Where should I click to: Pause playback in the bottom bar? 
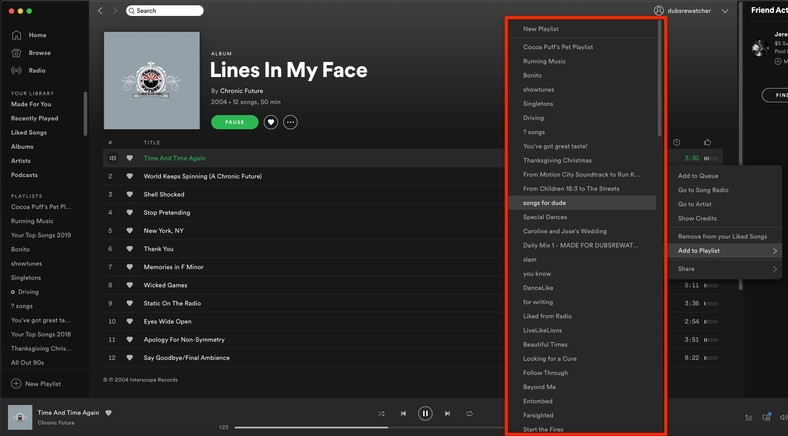coord(425,413)
